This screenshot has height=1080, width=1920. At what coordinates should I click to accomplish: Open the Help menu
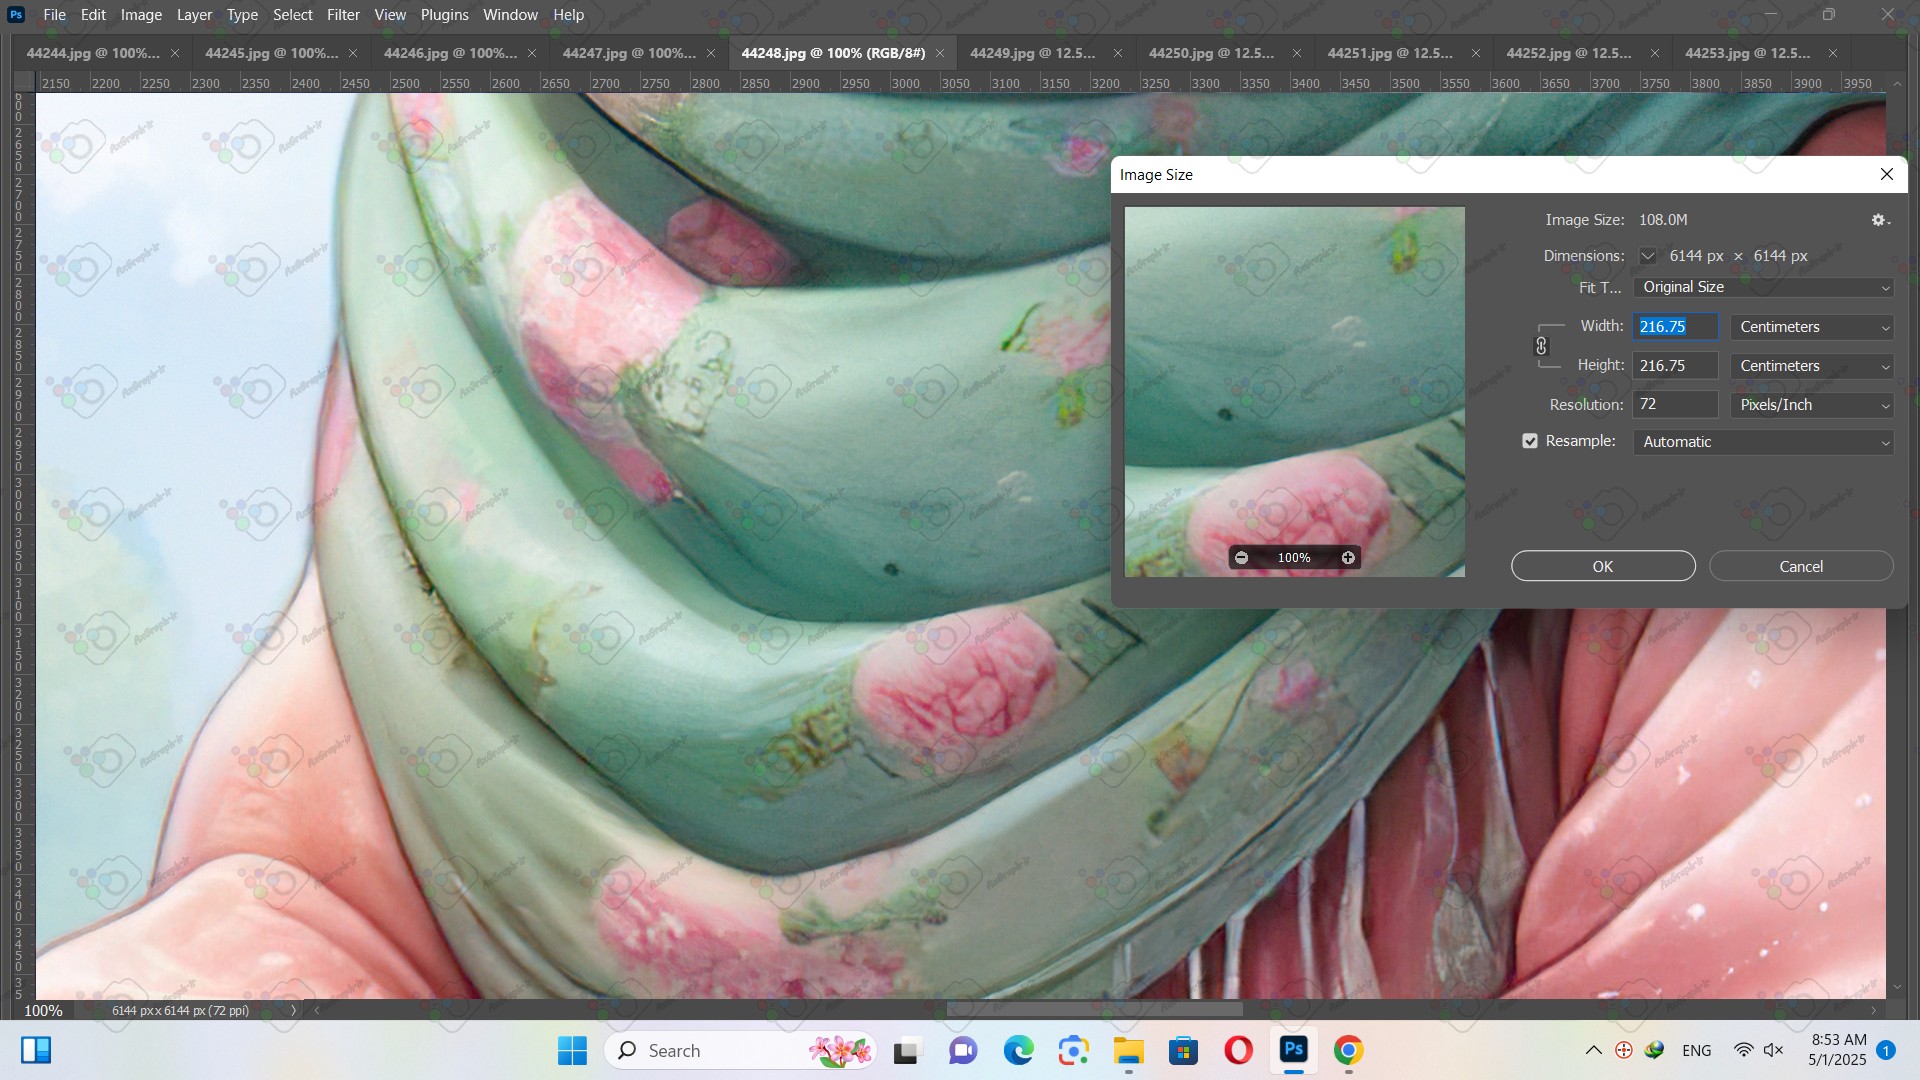coord(568,15)
